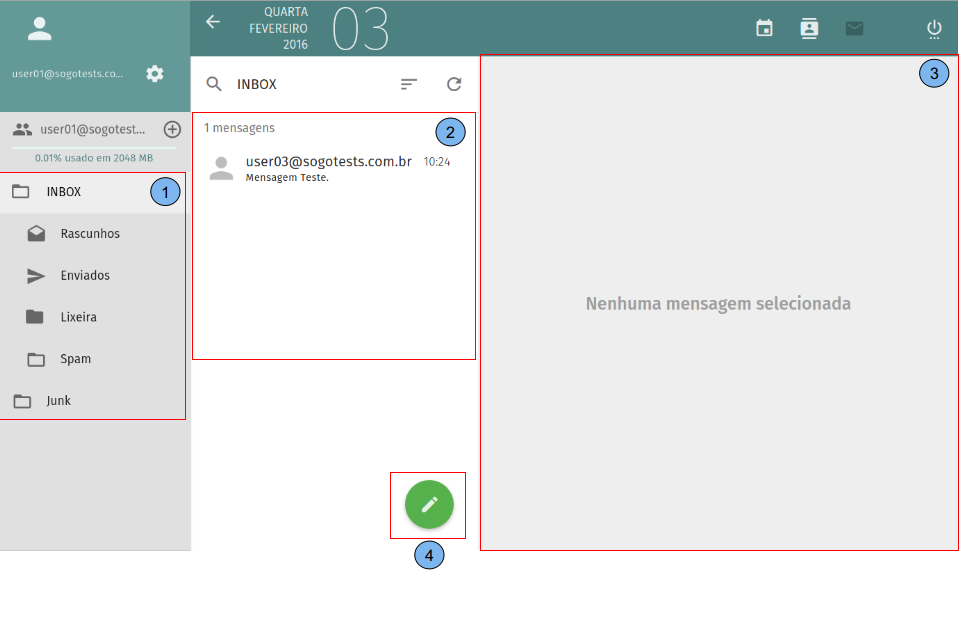Open the Lixeira trash folder
960x634 pixels.
tap(78, 318)
